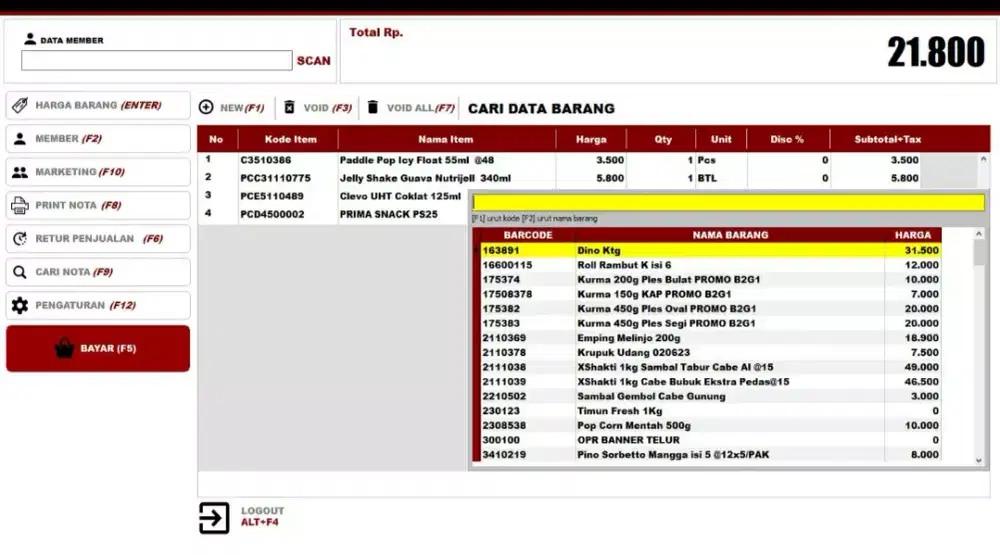
Task: Open Harga Barang (ENTER) menu
Action: [x=98, y=105]
